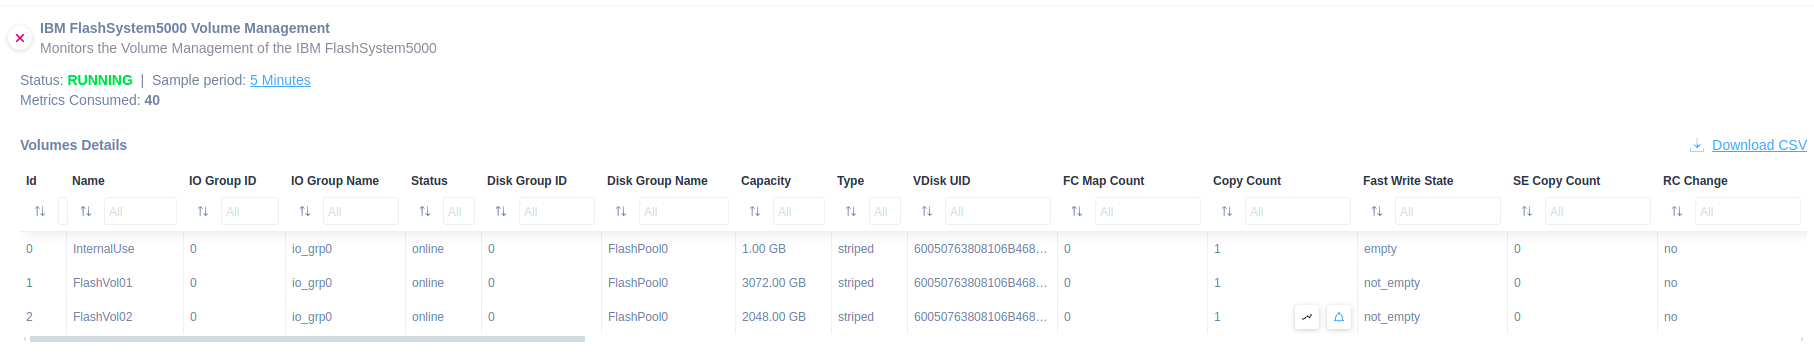Focus the IO Group Name filter field
Screen dimensions: 1814x360
click(x=361, y=211)
